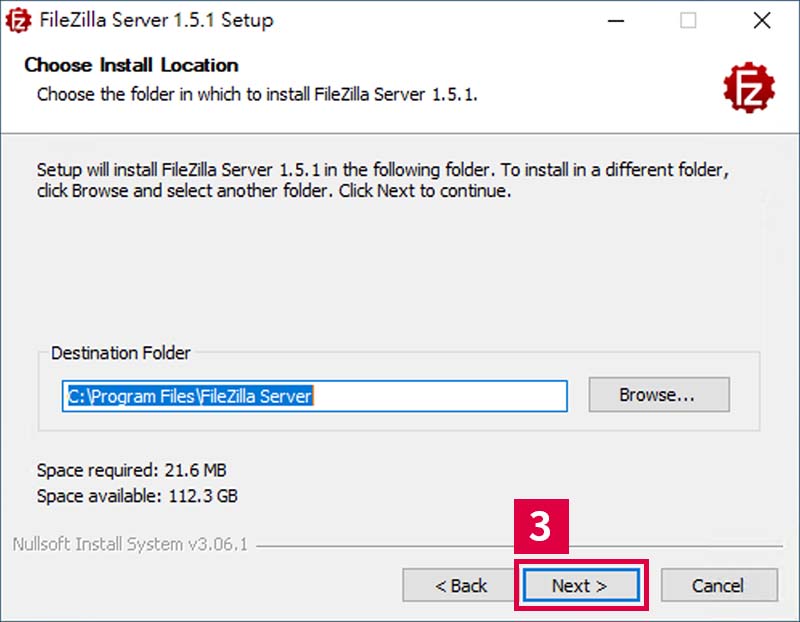Close the FileZilla Server setup window
Viewport: 800px width, 622px height.
click(762, 20)
